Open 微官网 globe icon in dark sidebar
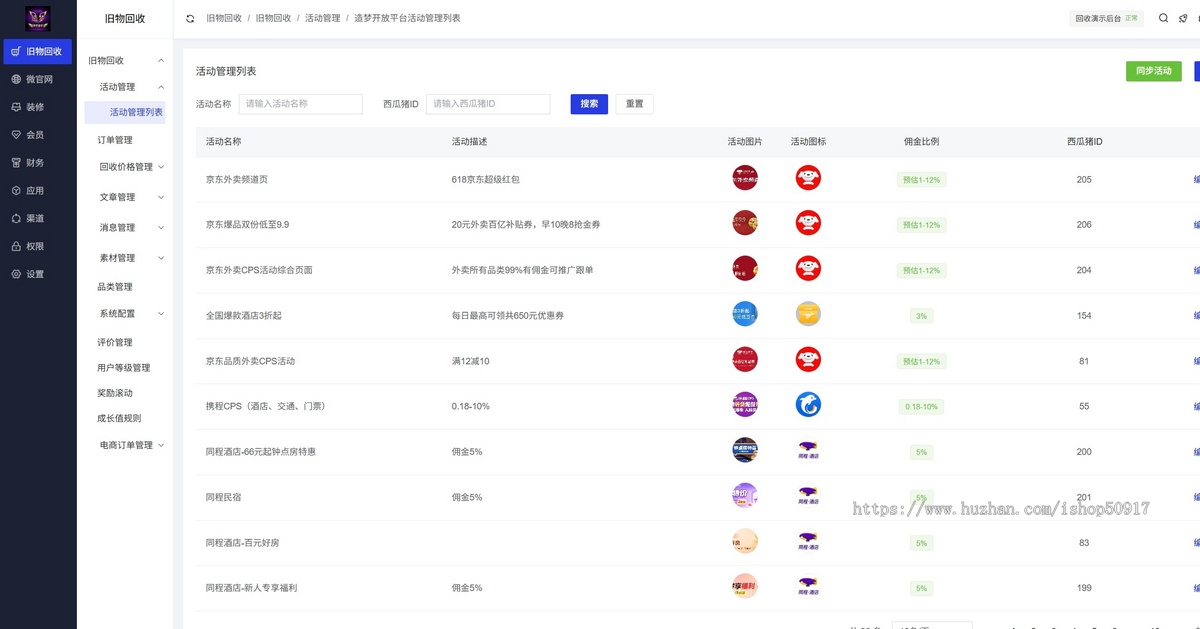1200x629 pixels. (16, 79)
